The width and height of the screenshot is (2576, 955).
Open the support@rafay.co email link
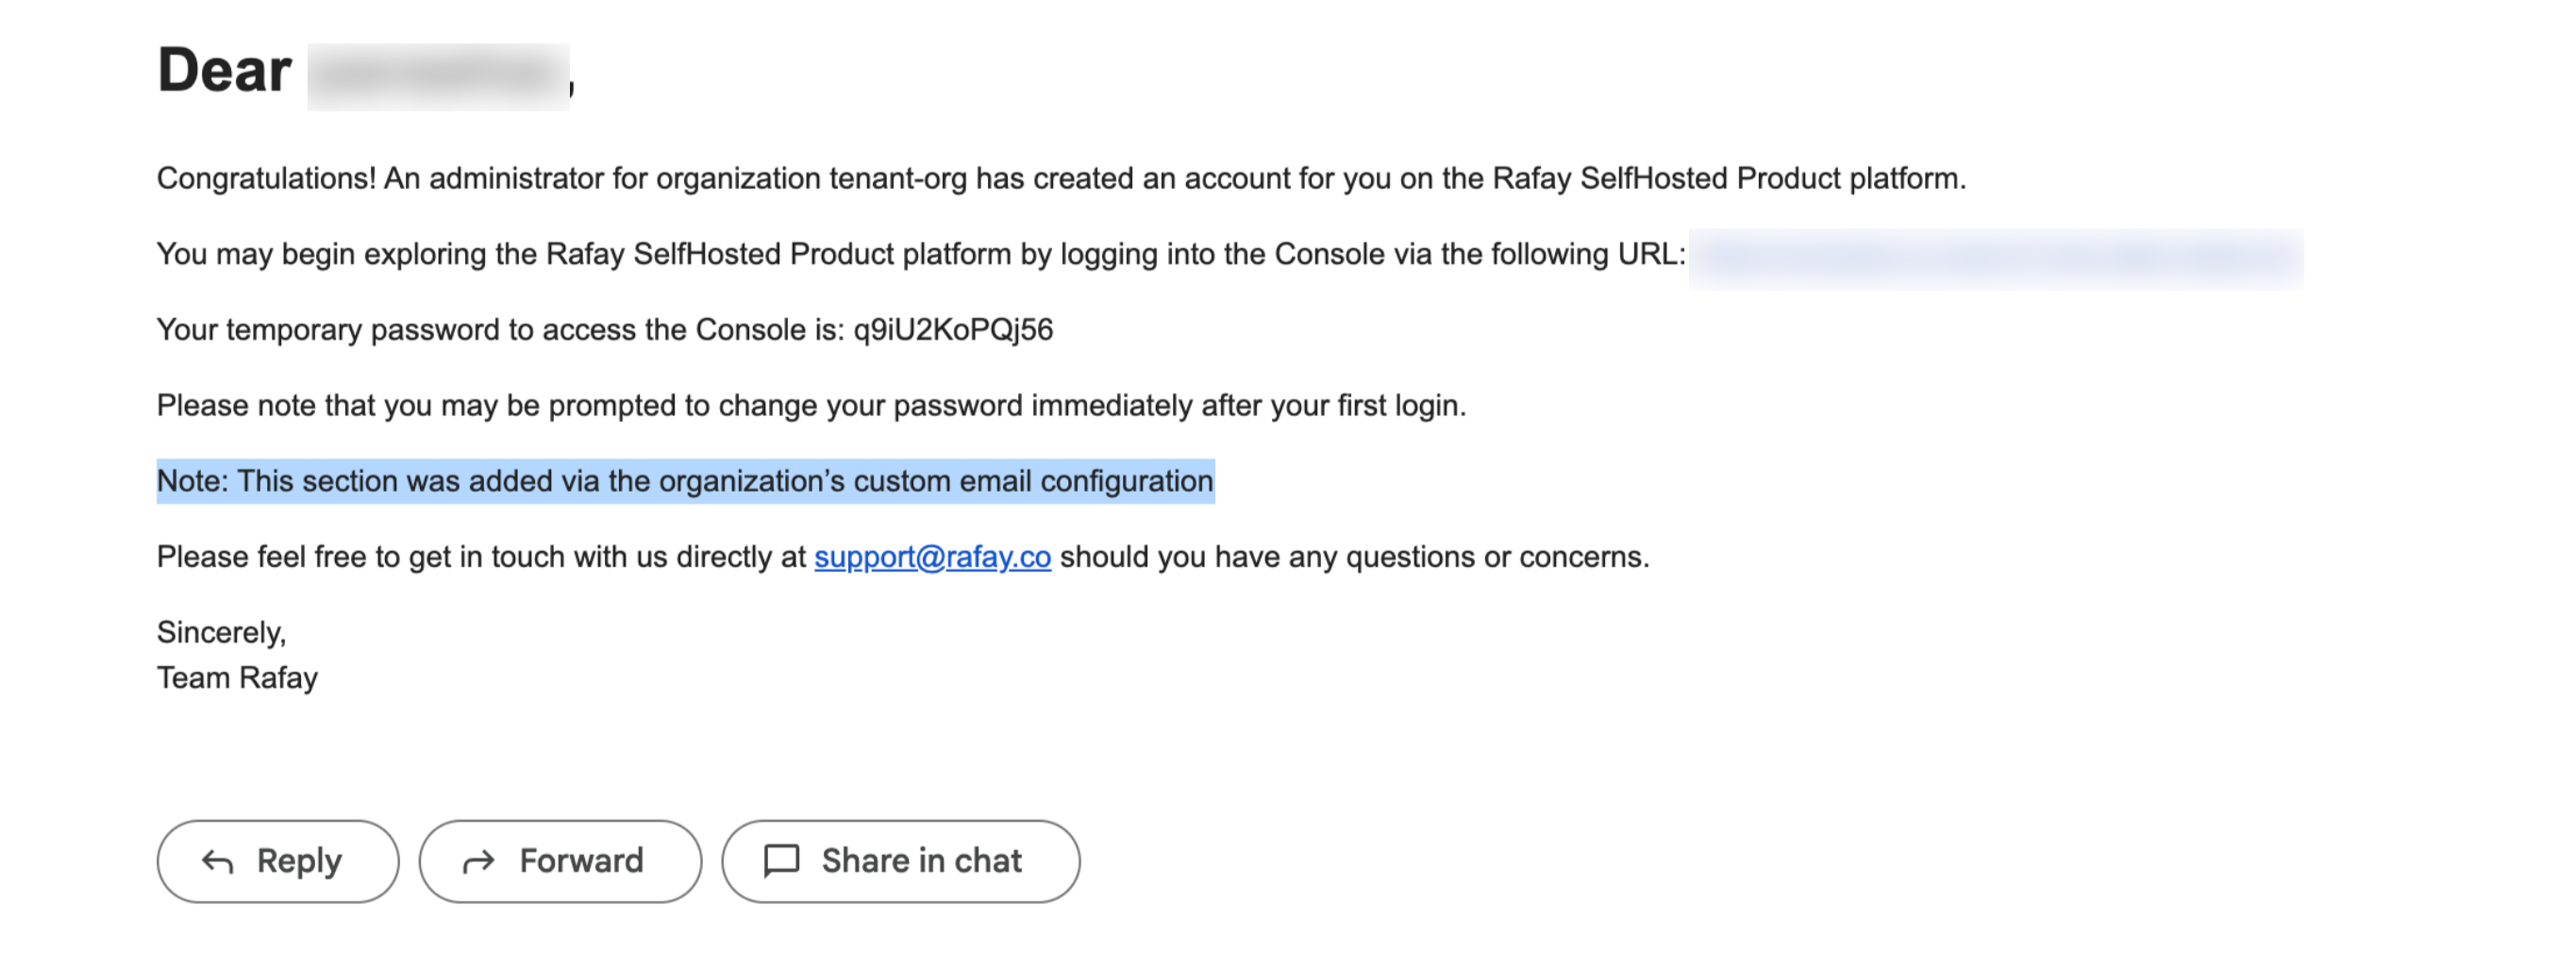point(932,557)
